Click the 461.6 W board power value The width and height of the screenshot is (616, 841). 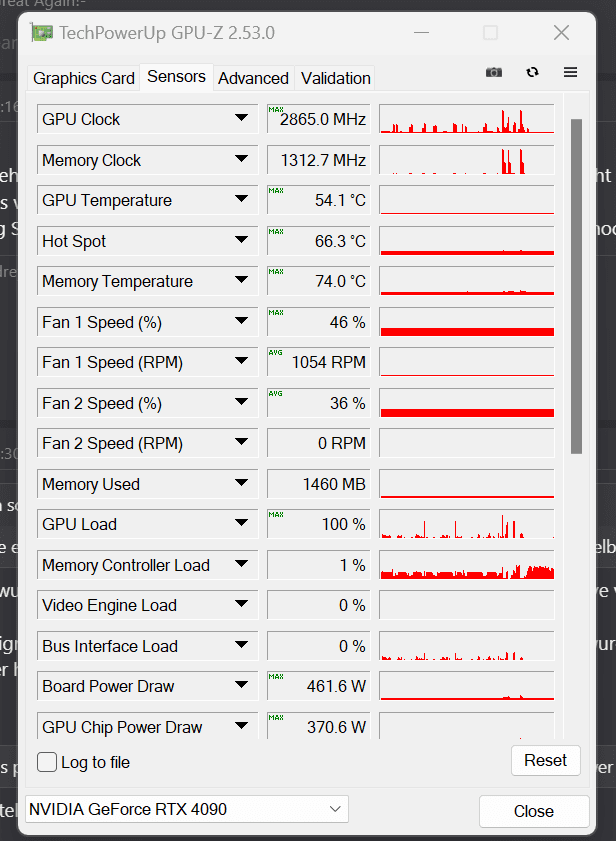click(x=319, y=685)
